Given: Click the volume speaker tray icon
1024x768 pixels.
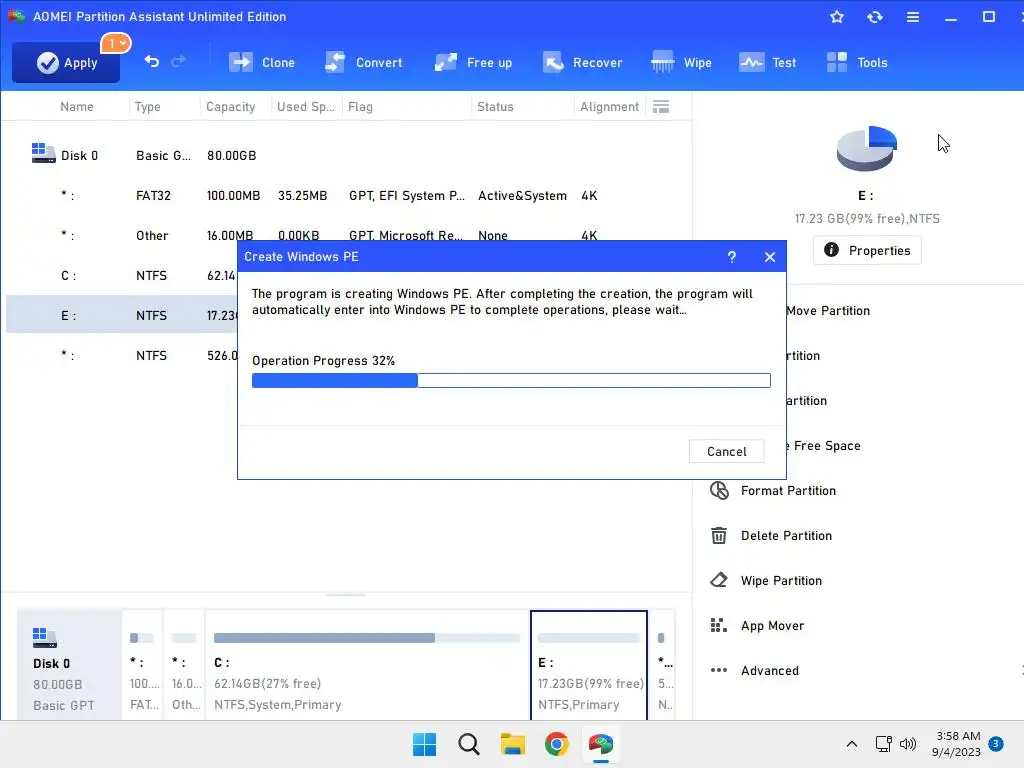Looking at the screenshot, I should (x=908, y=744).
